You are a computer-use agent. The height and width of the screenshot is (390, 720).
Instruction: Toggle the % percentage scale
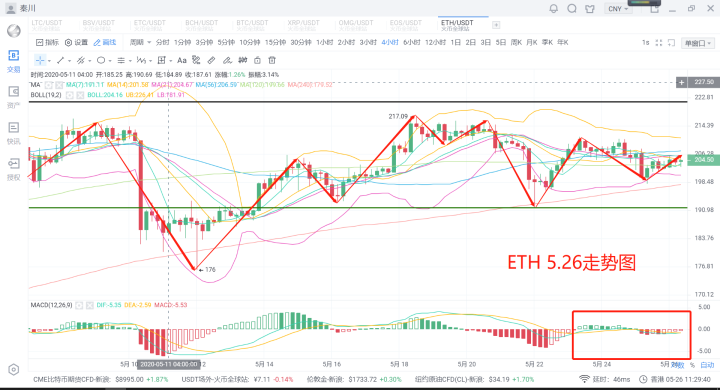click(x=692, y=365)
